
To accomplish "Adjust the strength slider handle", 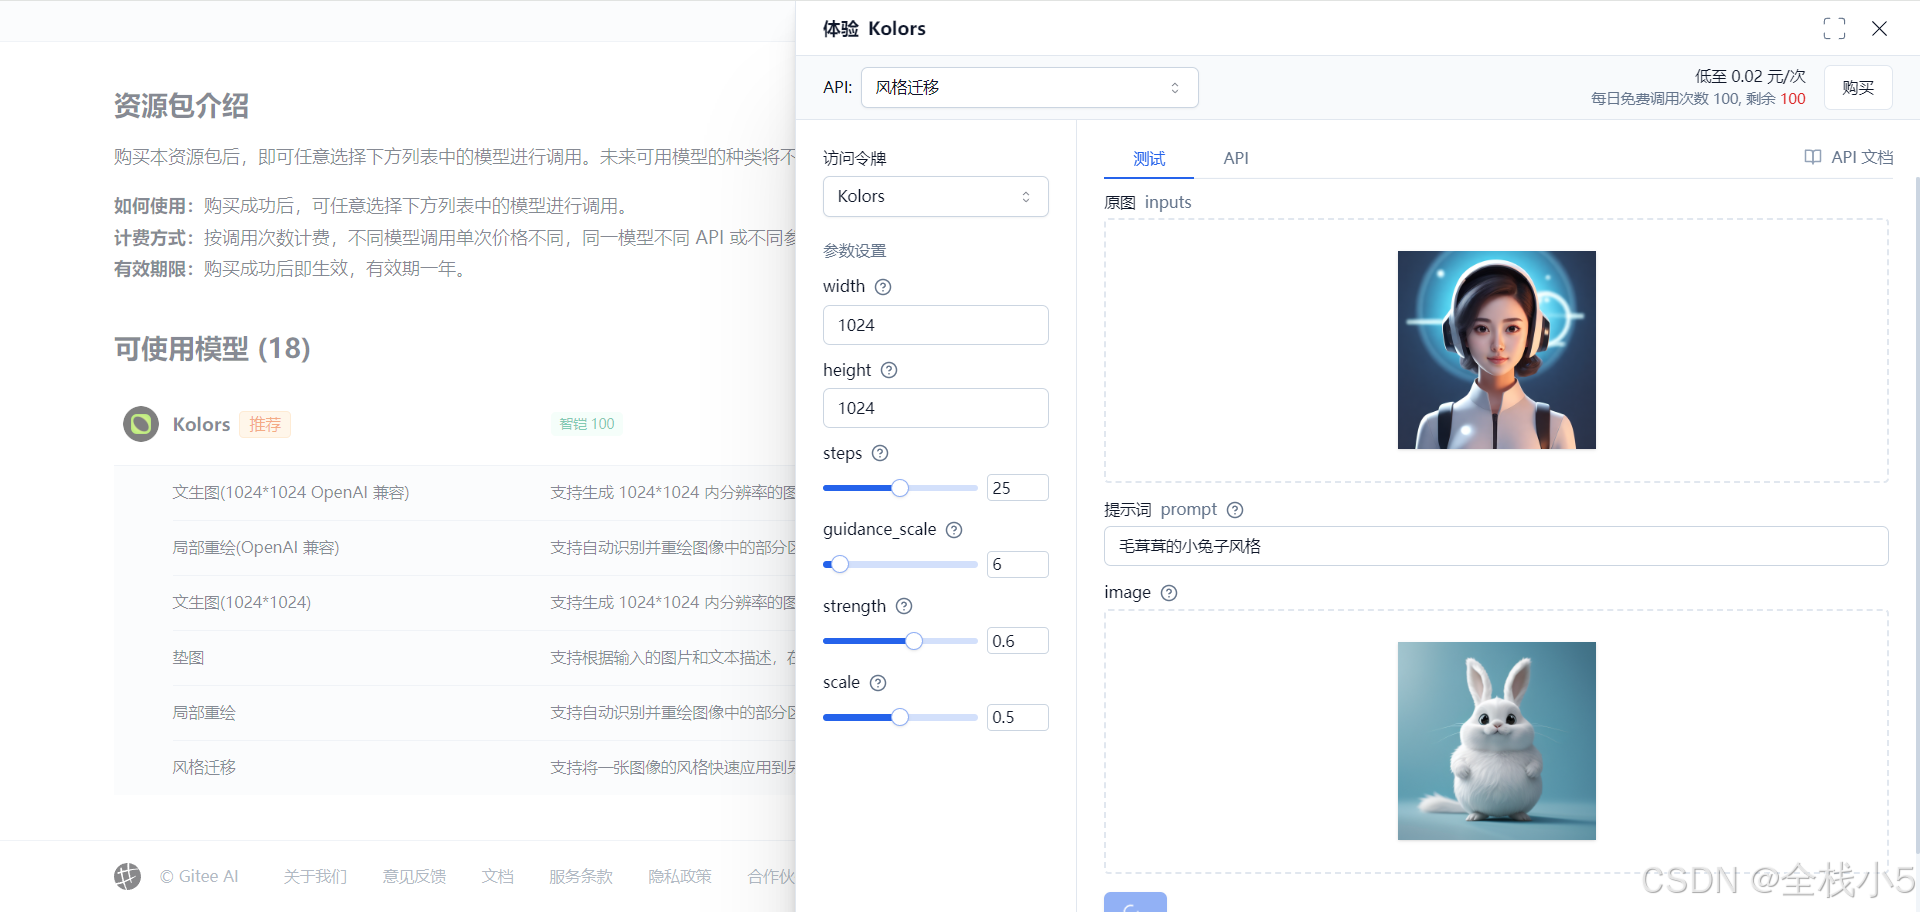I will pyautogui.click(x=914, y=641).
